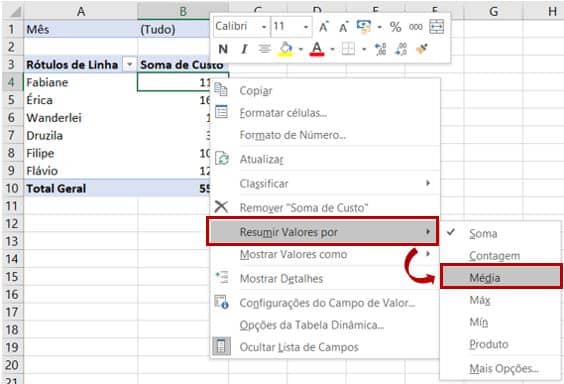
Task: Click the borders icon in mini toolbar
Action: (x=348, y=49)
